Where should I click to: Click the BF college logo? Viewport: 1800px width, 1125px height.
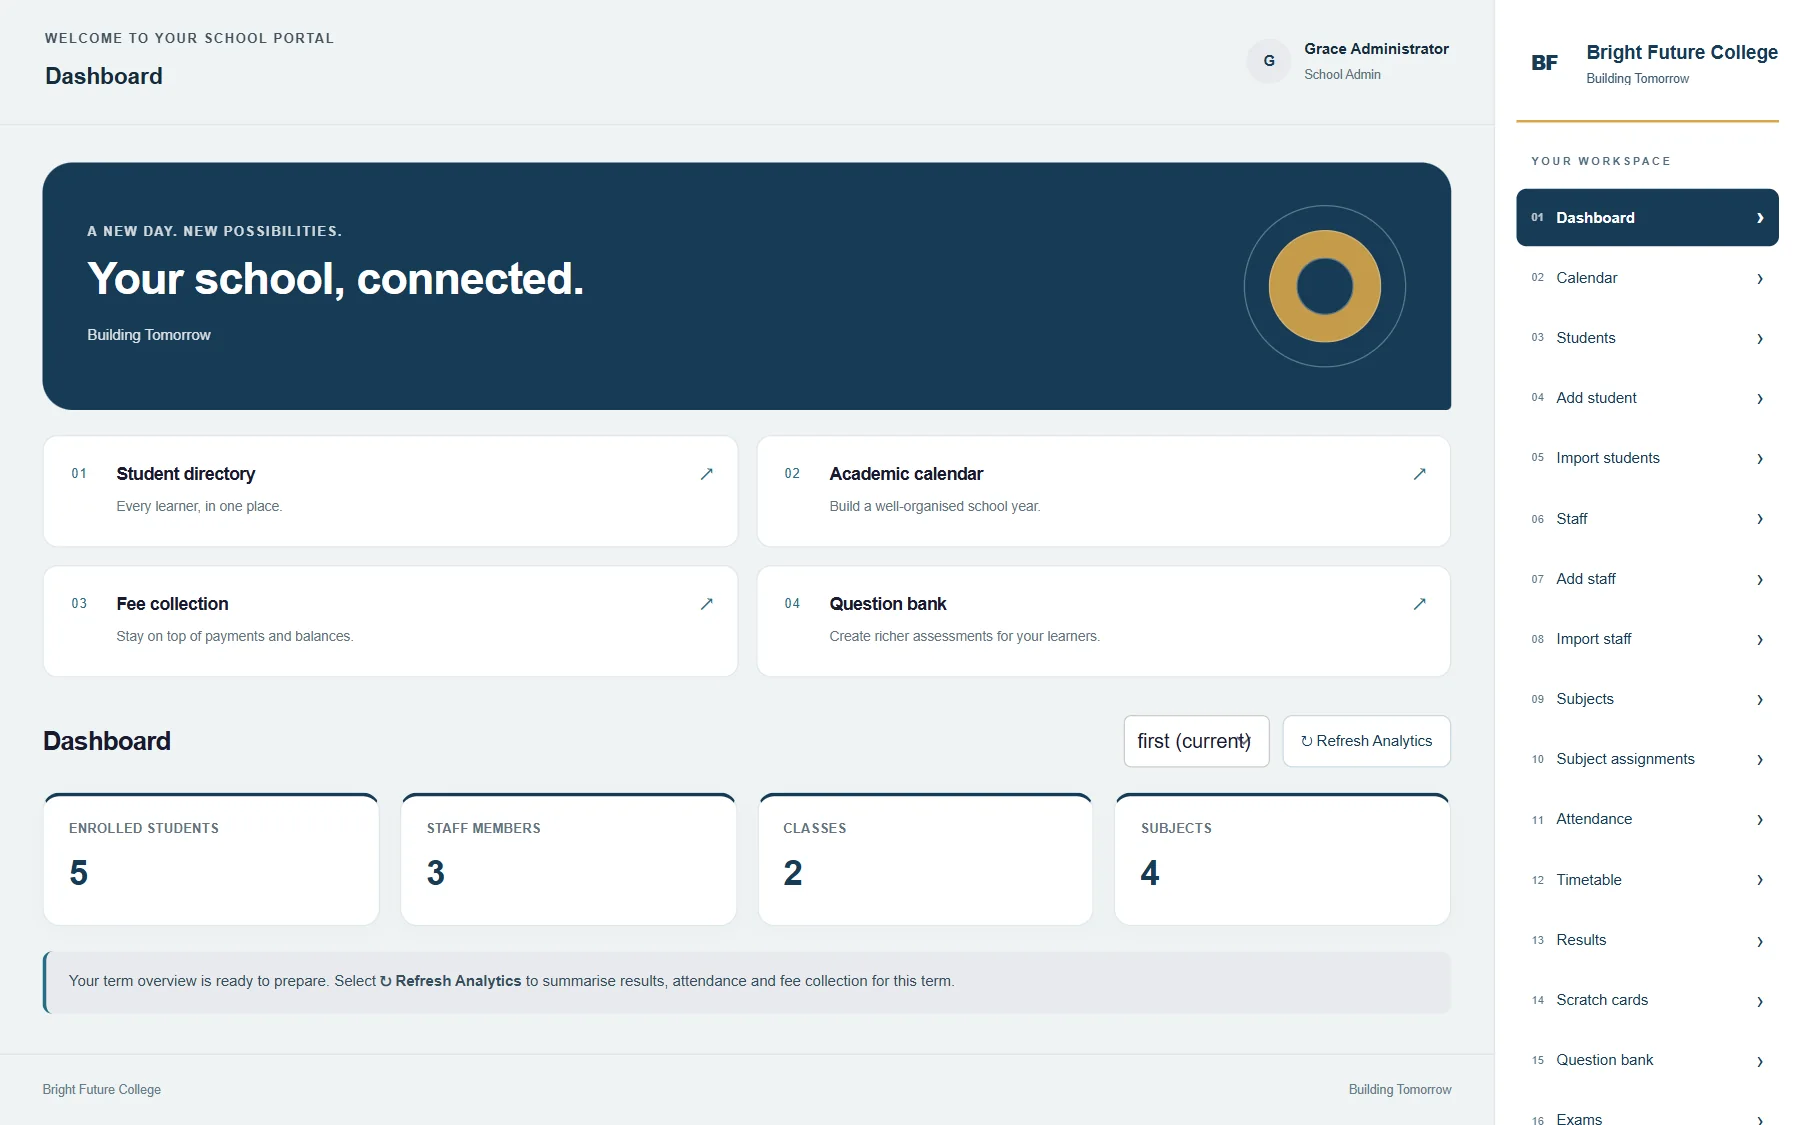point(1544,63)
